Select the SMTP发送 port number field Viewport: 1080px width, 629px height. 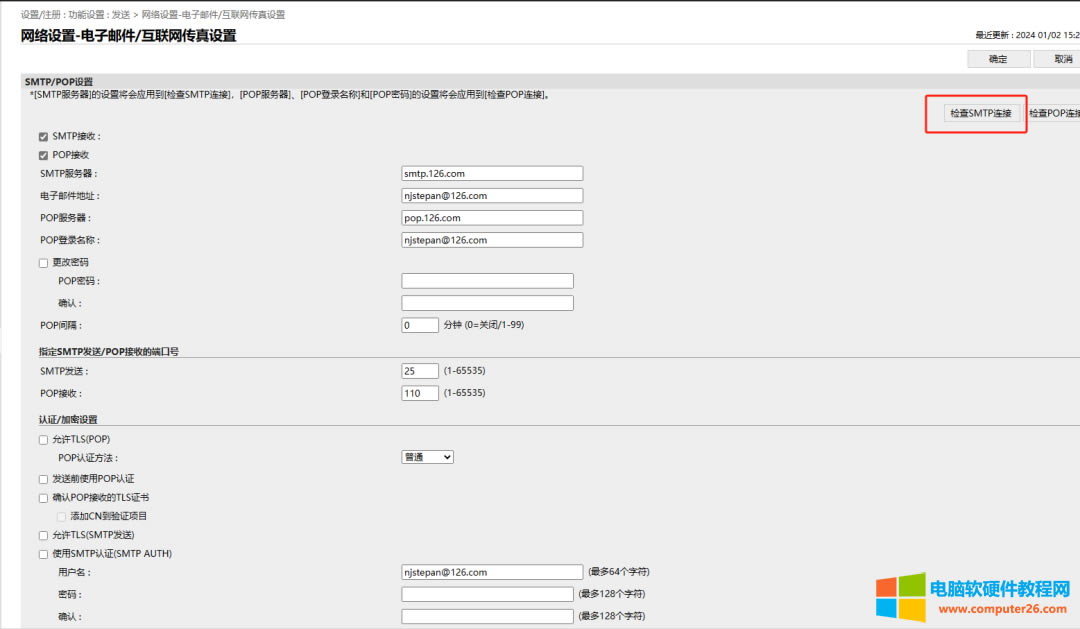coord(419,371)
